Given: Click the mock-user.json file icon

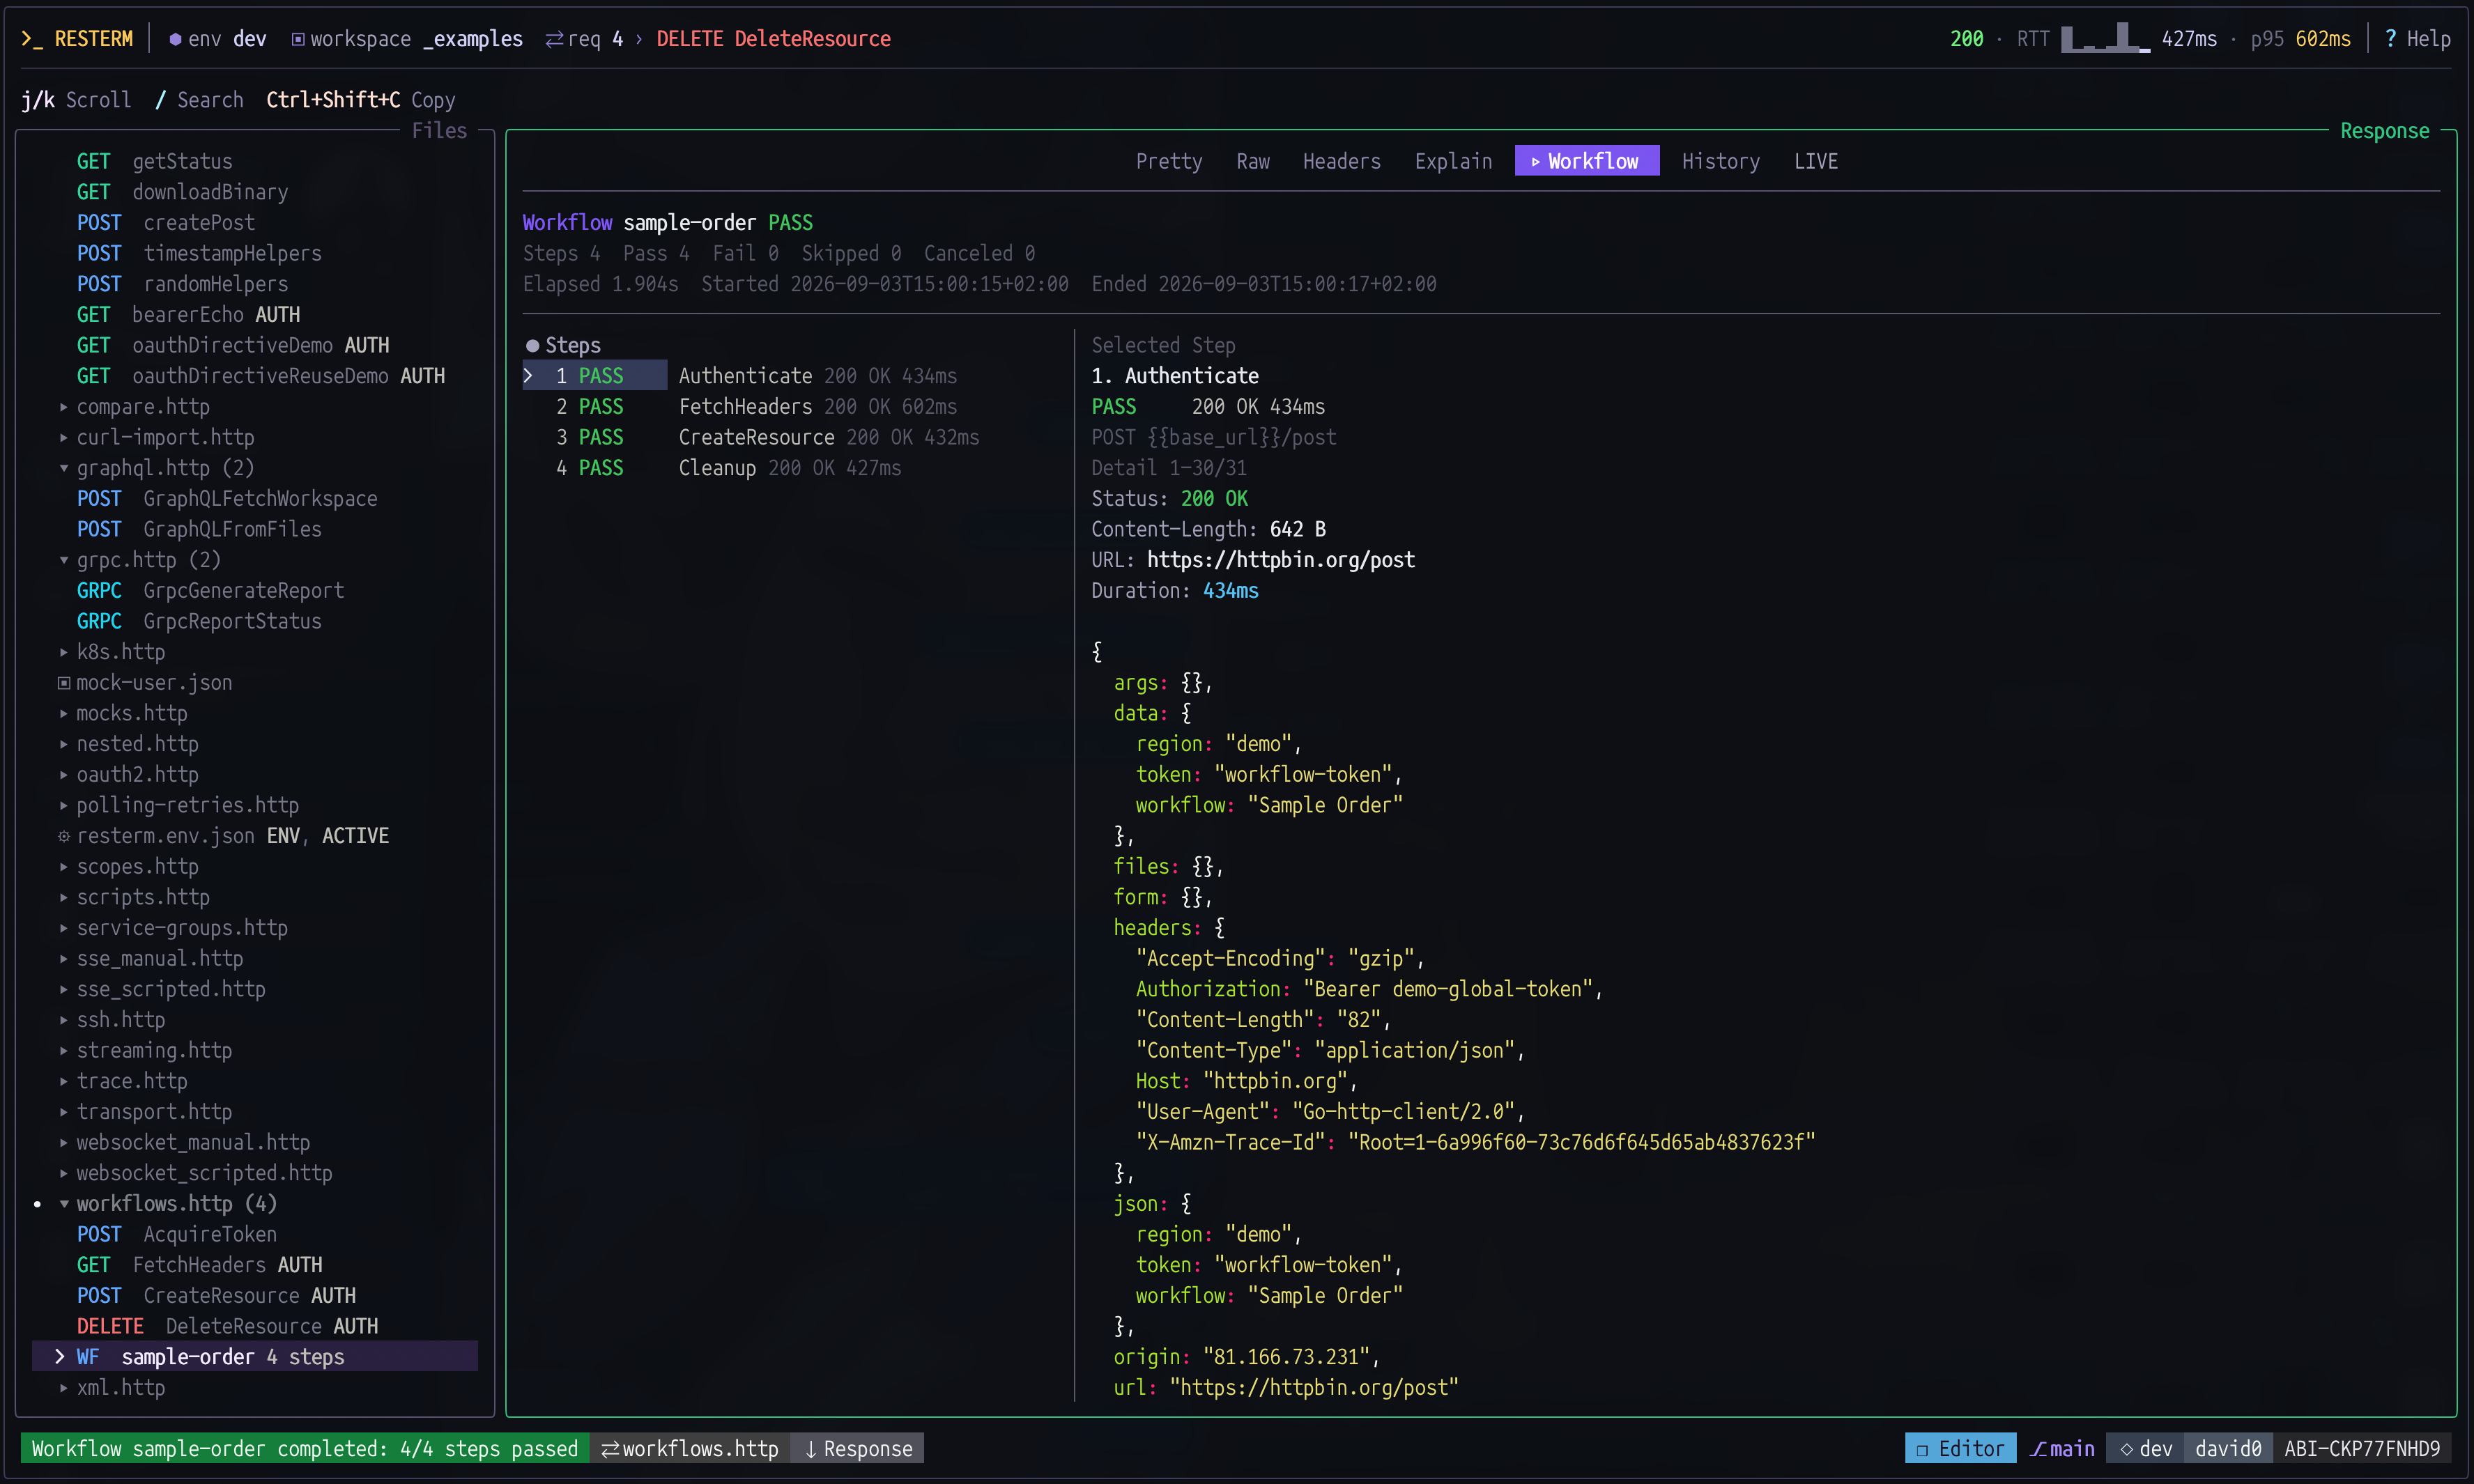Looking at the screenshot, I should point(64,683).
